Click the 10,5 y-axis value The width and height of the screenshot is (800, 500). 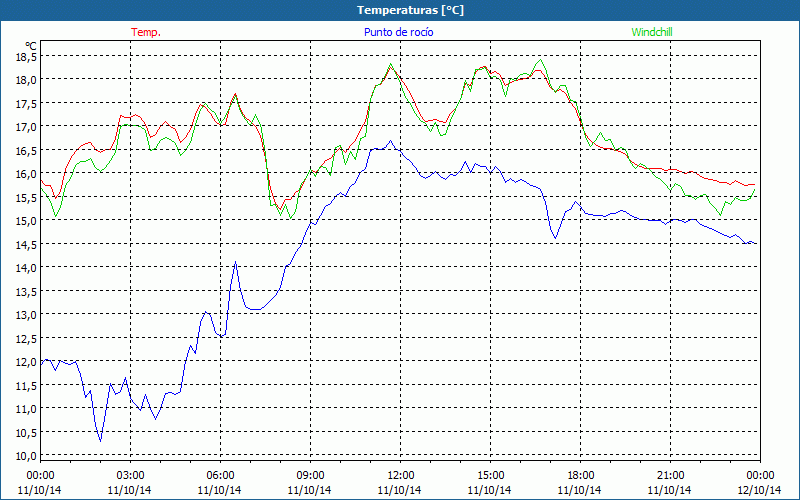coord(26,433)
